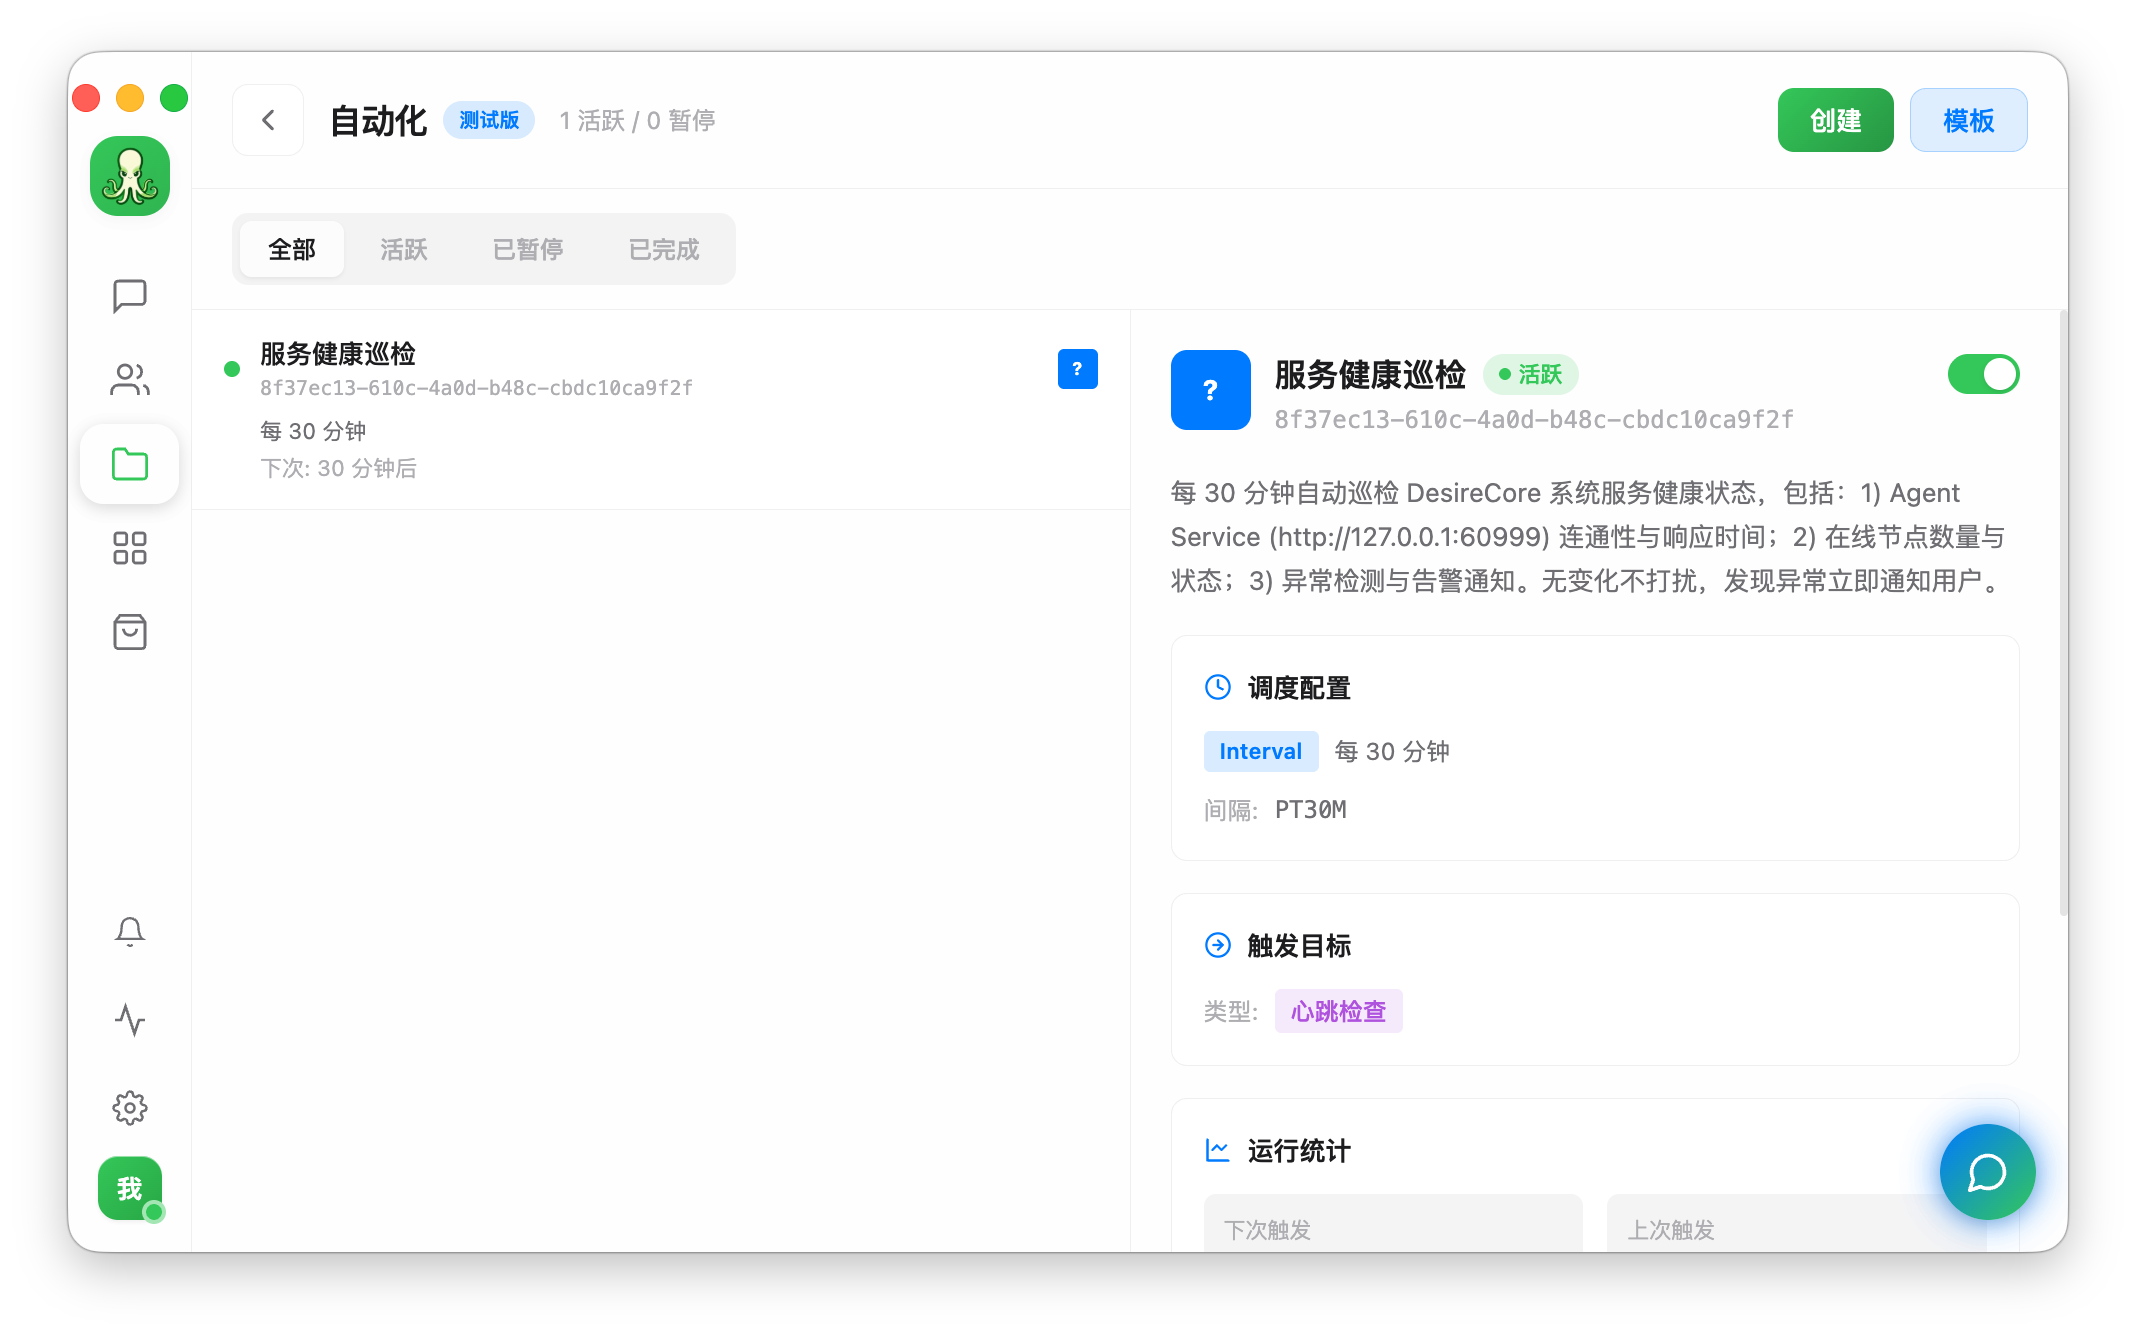
Task: Disable the 服务健康巡检 automation toggle
Action: pos(1983,374)
